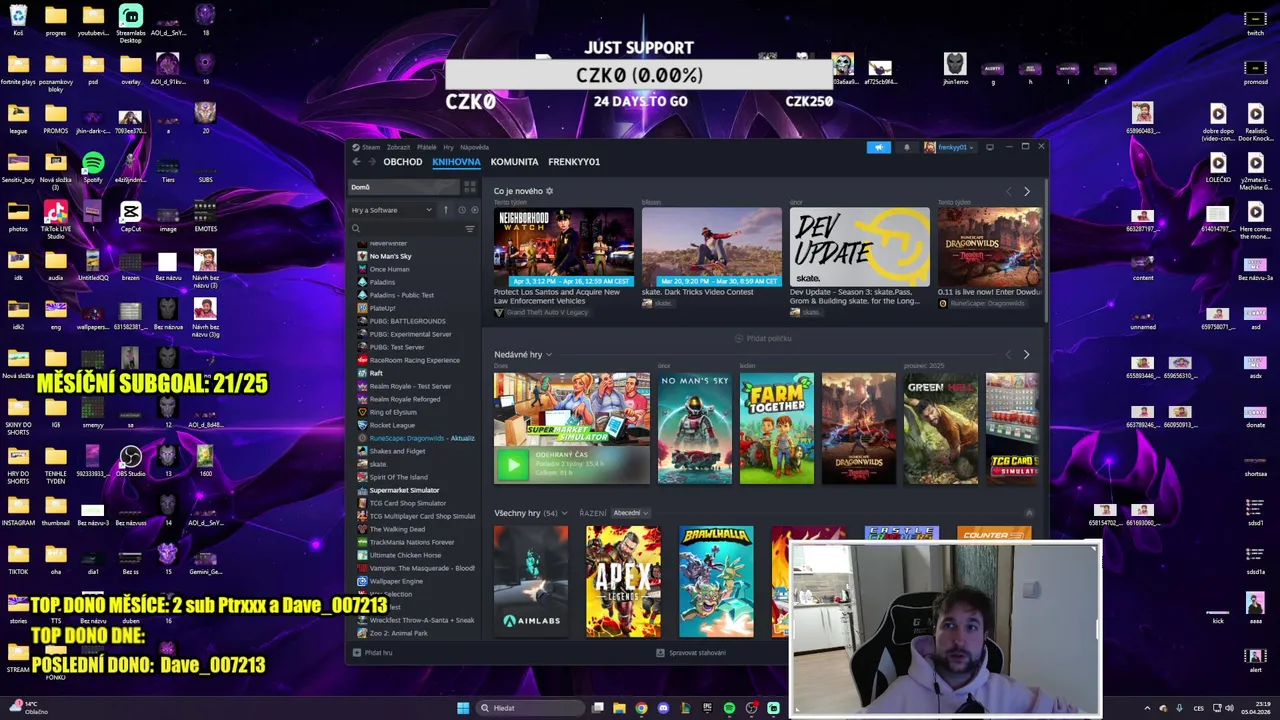This screenshot has height=720, width=1280.
Task: Click the Windows Start button
Action: 463,708
